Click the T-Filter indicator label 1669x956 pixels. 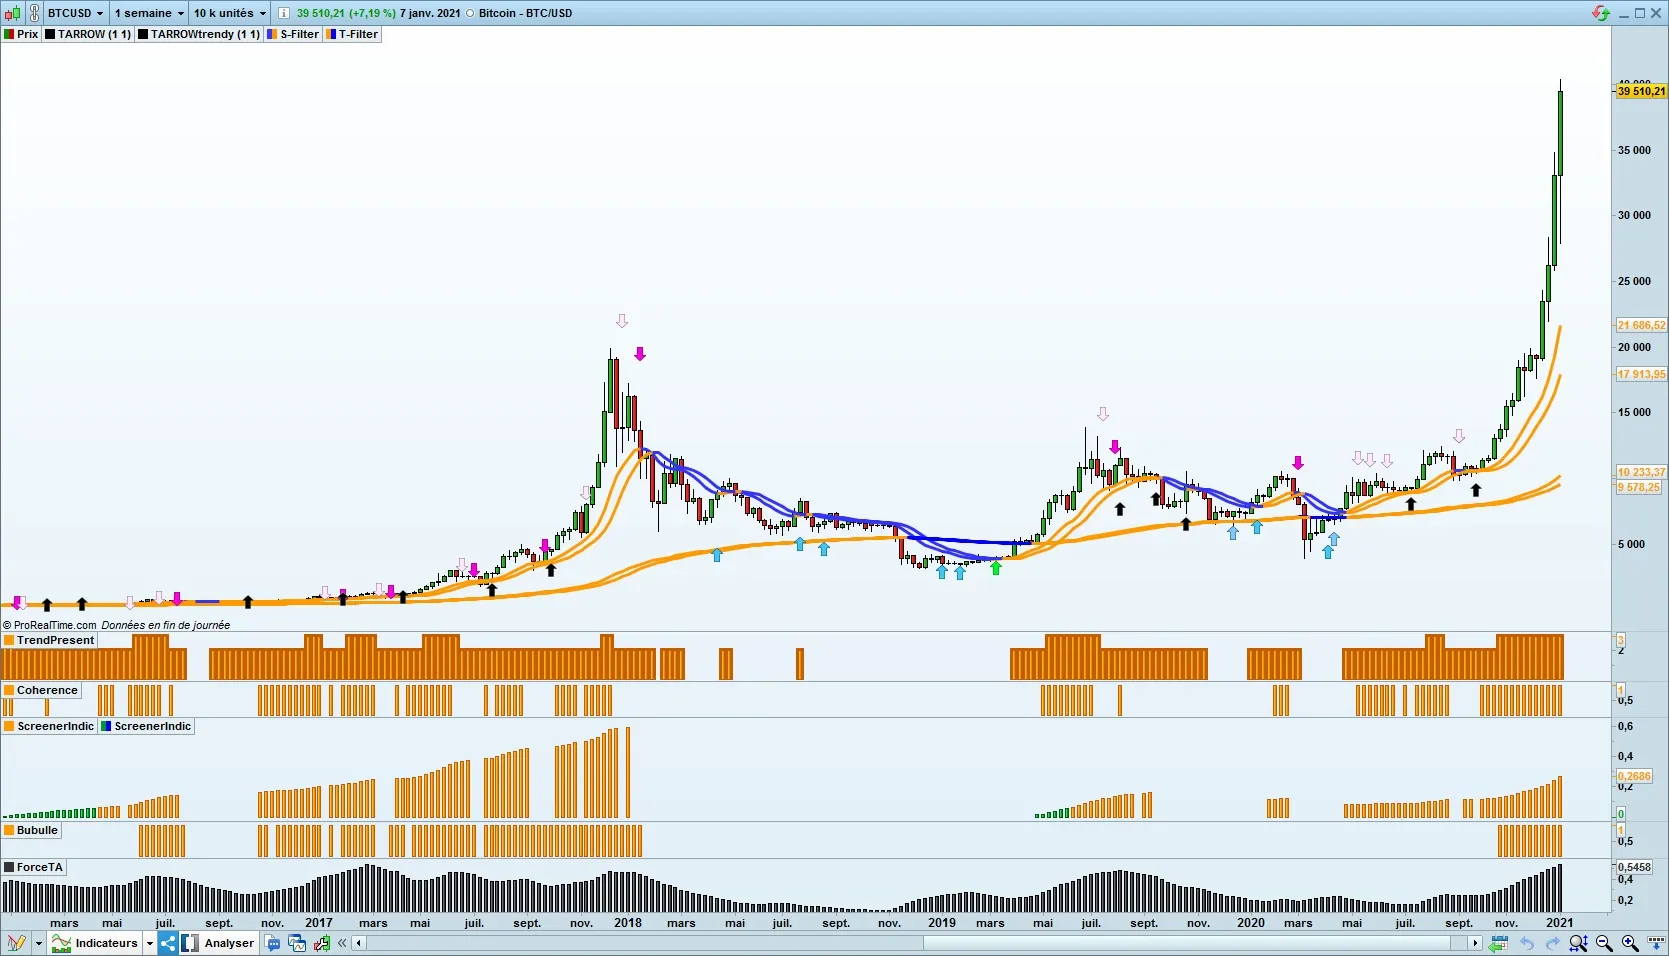(x=352, y=34)
